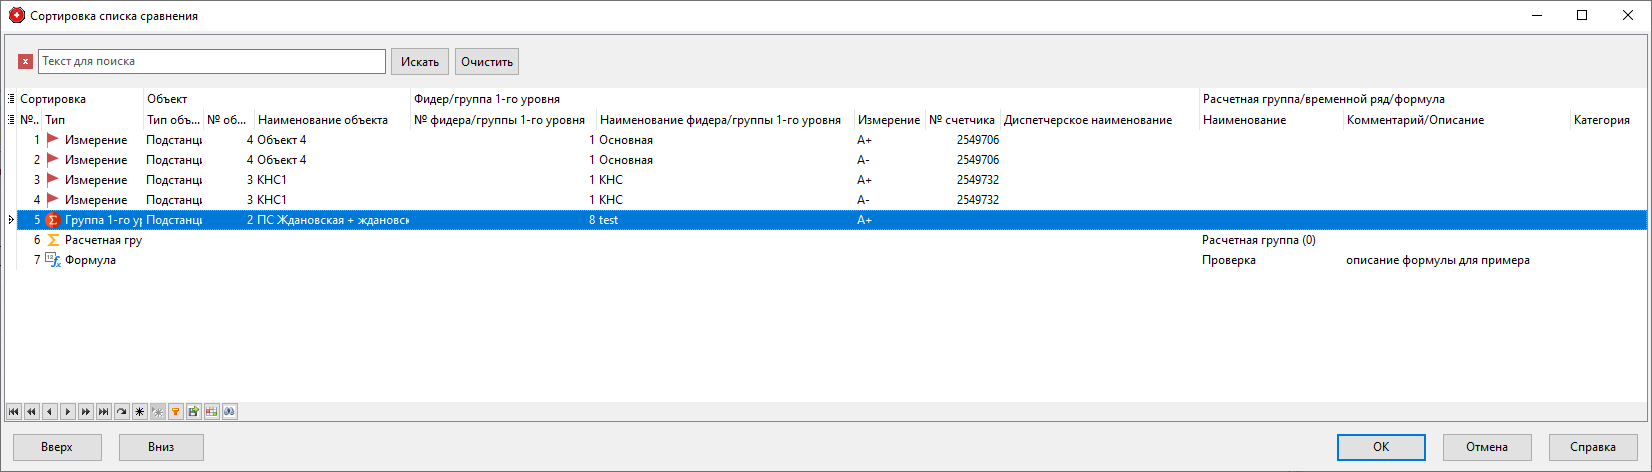Click the refresh curved arrow icon
The width and height of the screenshot is (1652, 472).
(121, 411)
